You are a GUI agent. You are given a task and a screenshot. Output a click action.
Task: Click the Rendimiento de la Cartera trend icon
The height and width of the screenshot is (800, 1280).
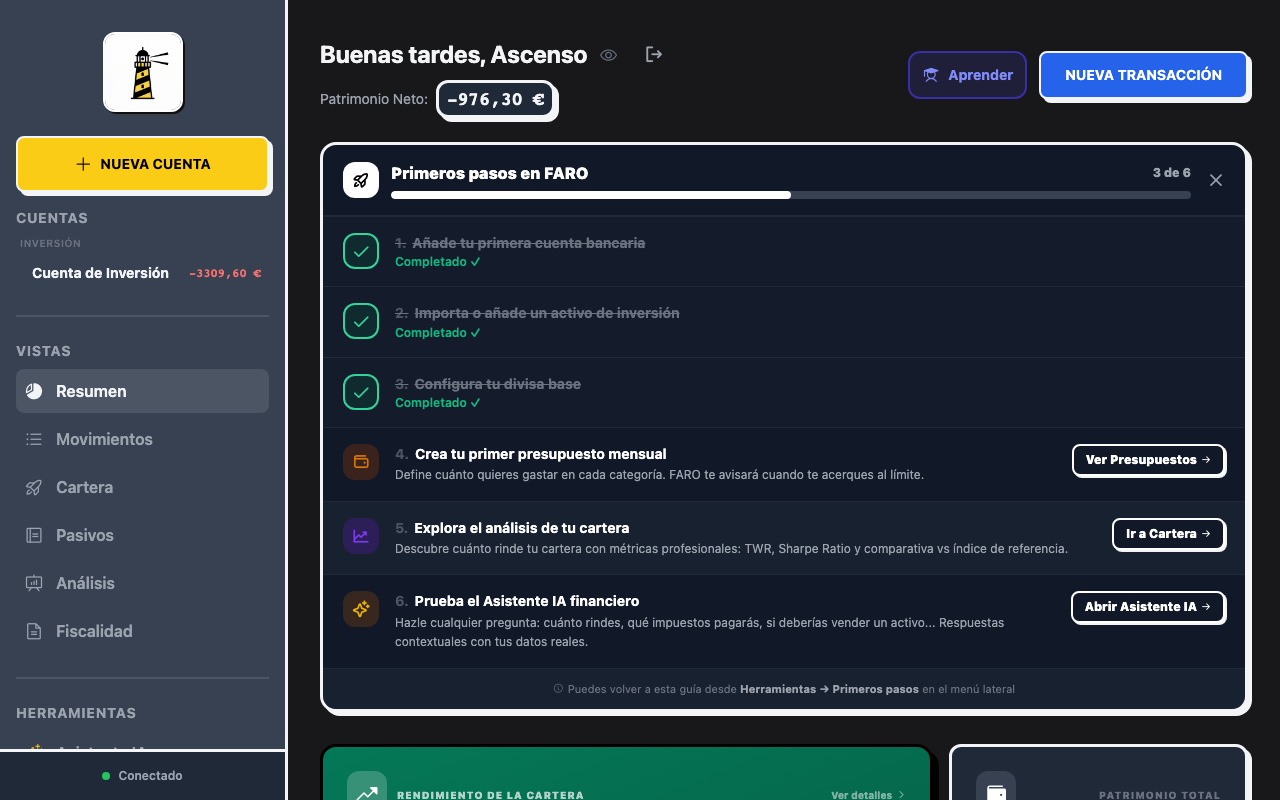pyautogui.click(x=367, y=792)
